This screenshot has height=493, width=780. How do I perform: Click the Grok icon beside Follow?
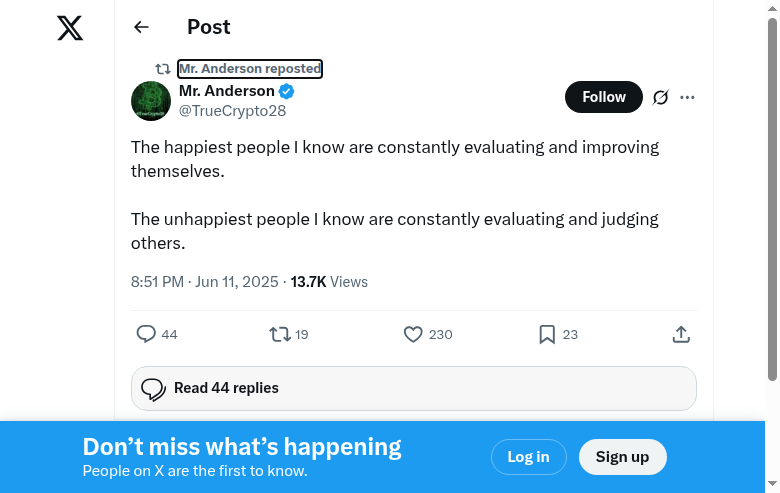660,97
